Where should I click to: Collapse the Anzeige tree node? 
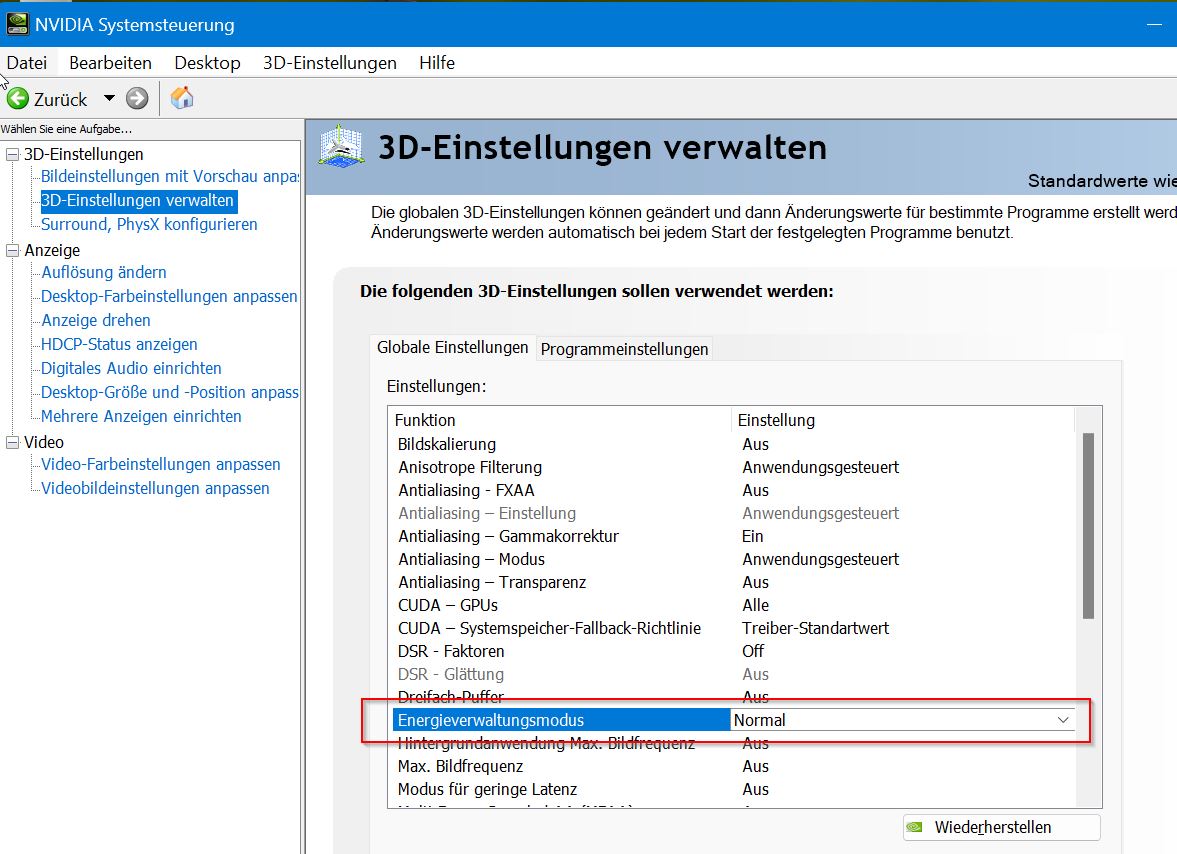click(x=12, y=250)
